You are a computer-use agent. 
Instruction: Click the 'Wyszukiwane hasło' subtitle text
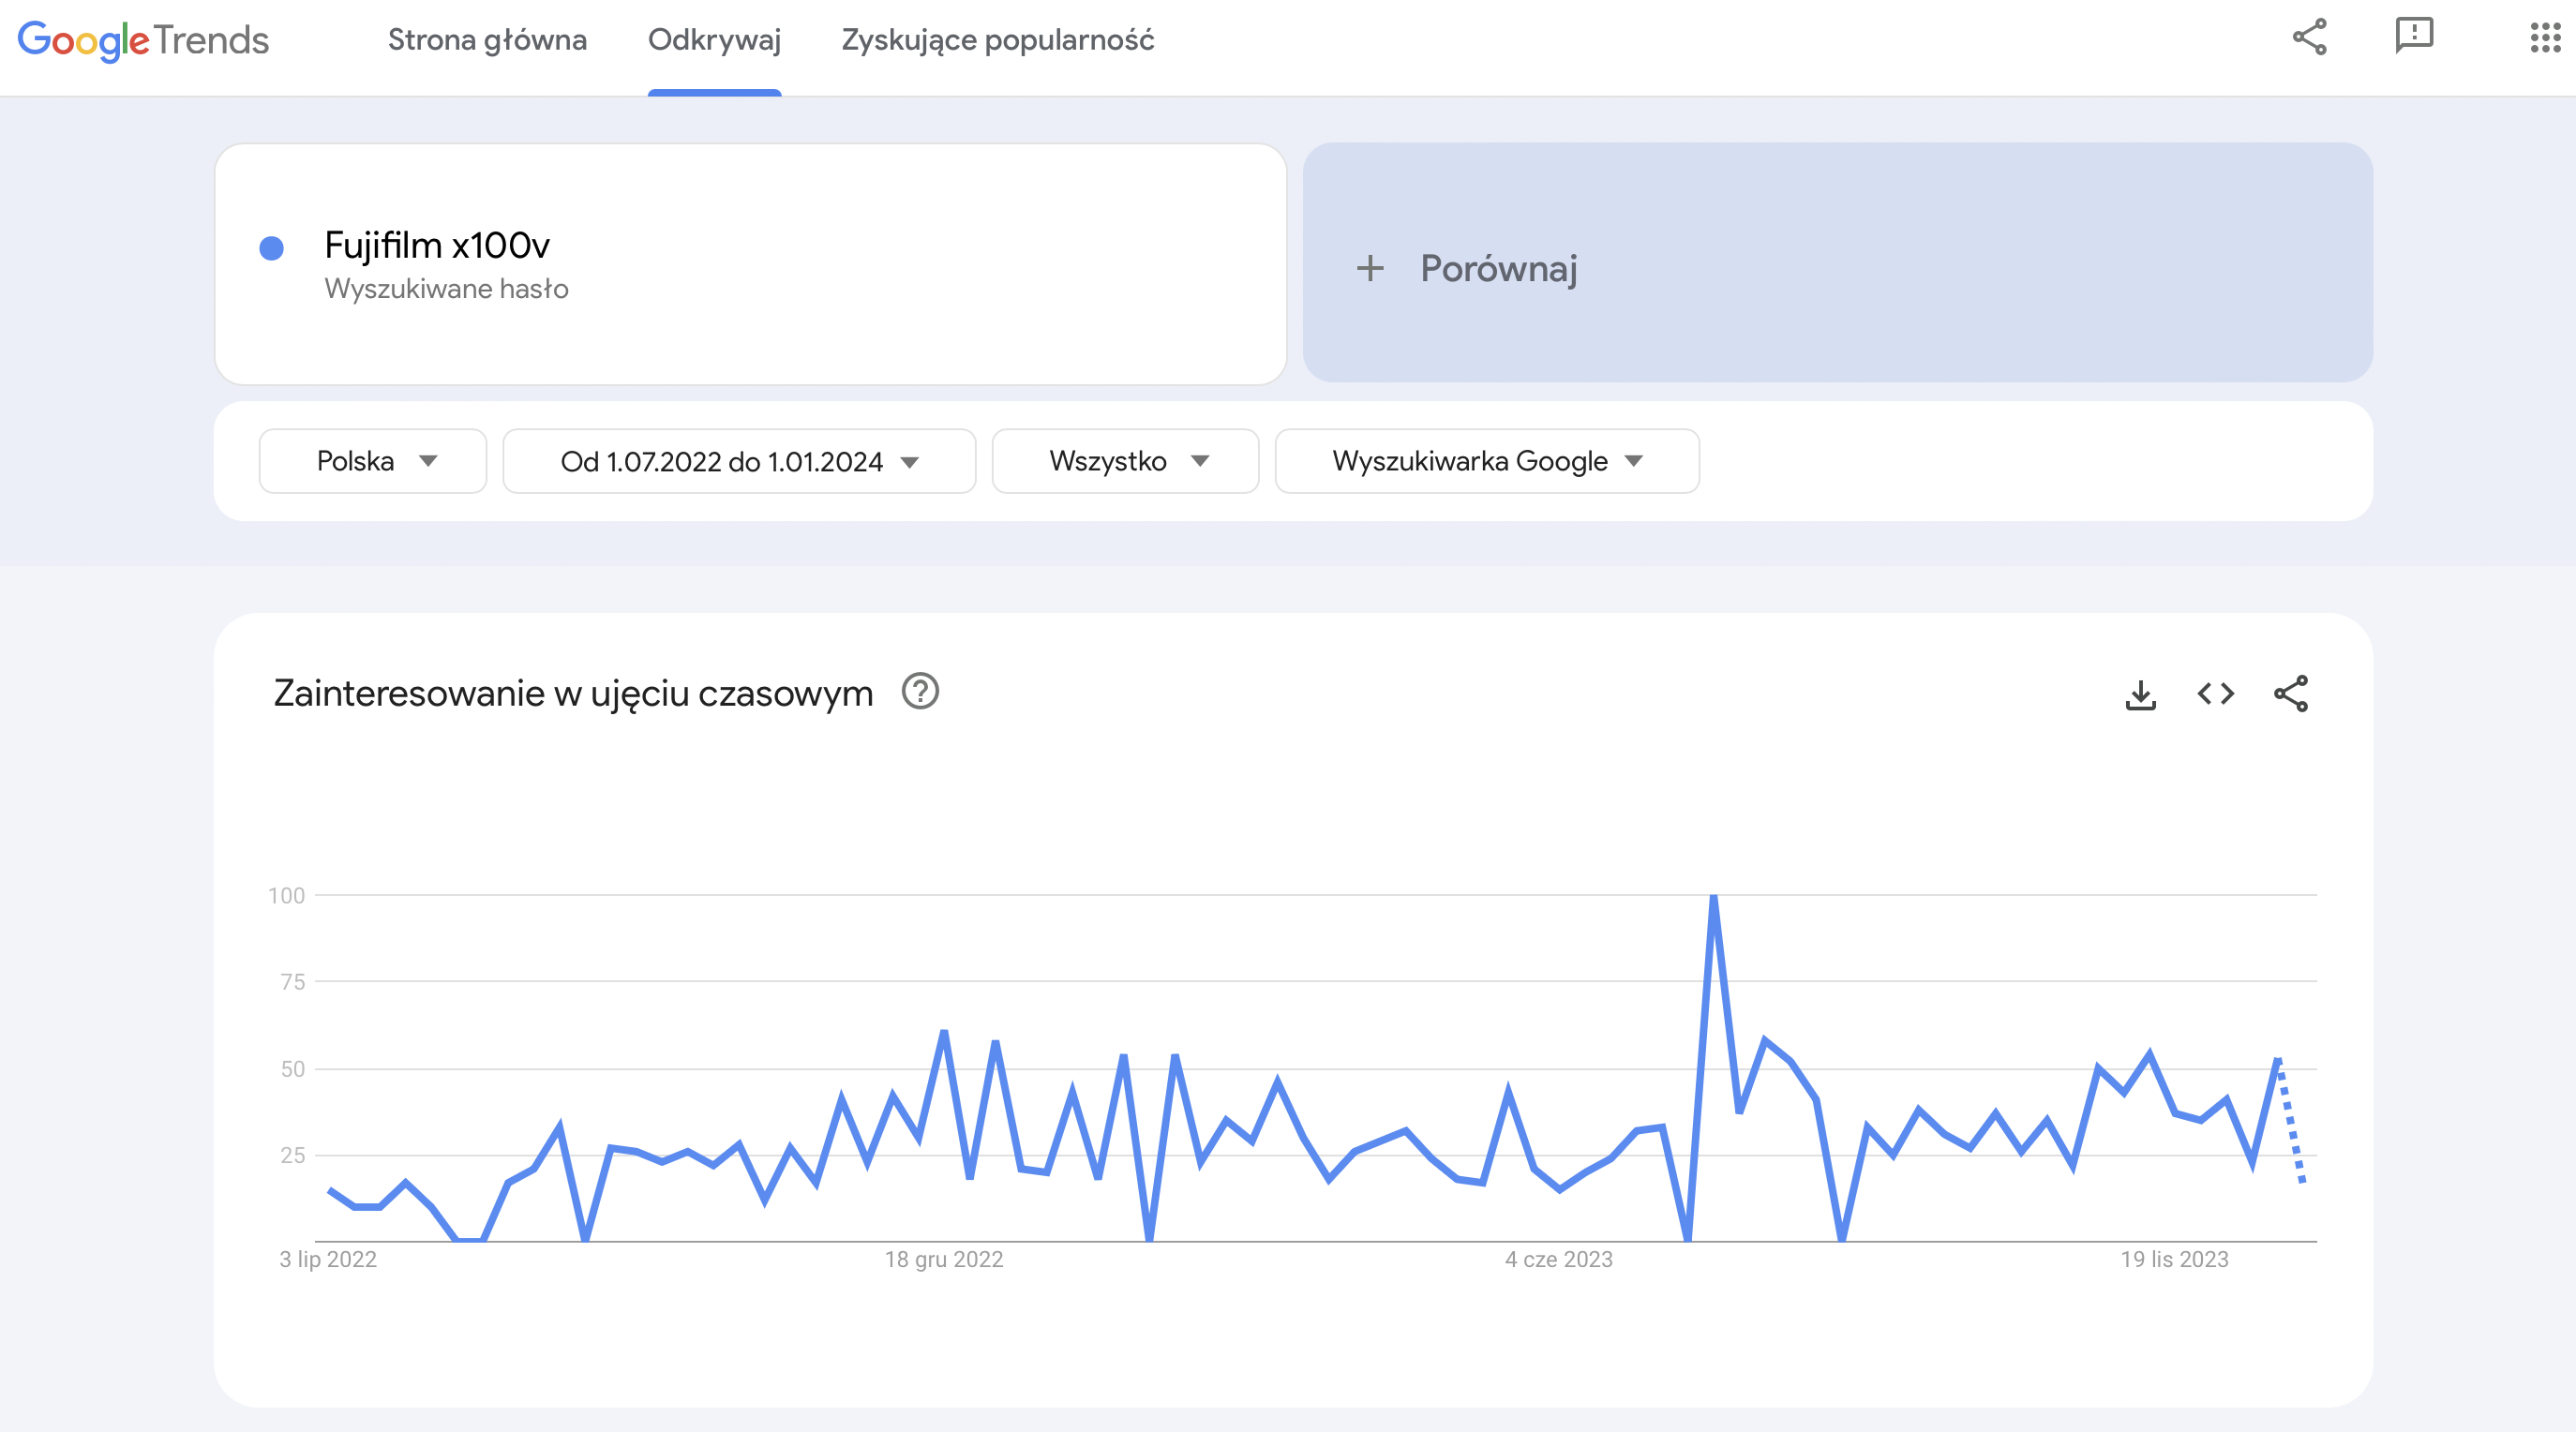coord(446,289)
